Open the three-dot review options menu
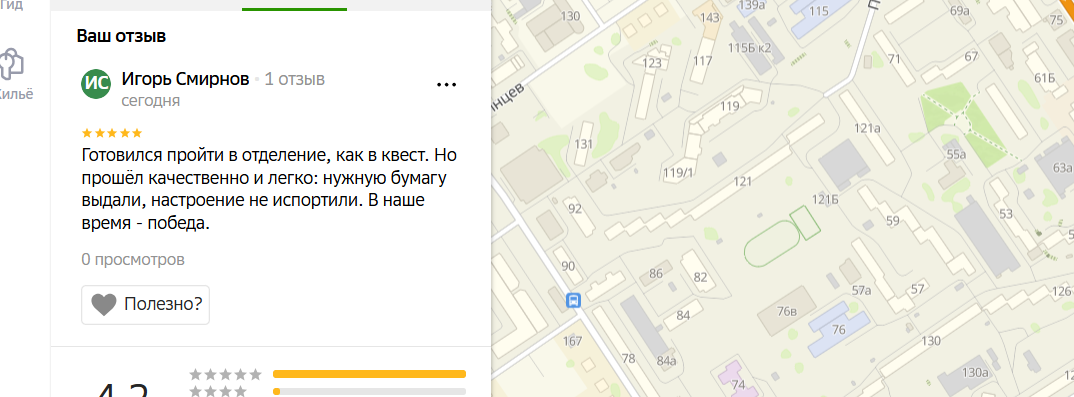The height and width of the screenshot is (397, 1074). click(x=446, y=85)
